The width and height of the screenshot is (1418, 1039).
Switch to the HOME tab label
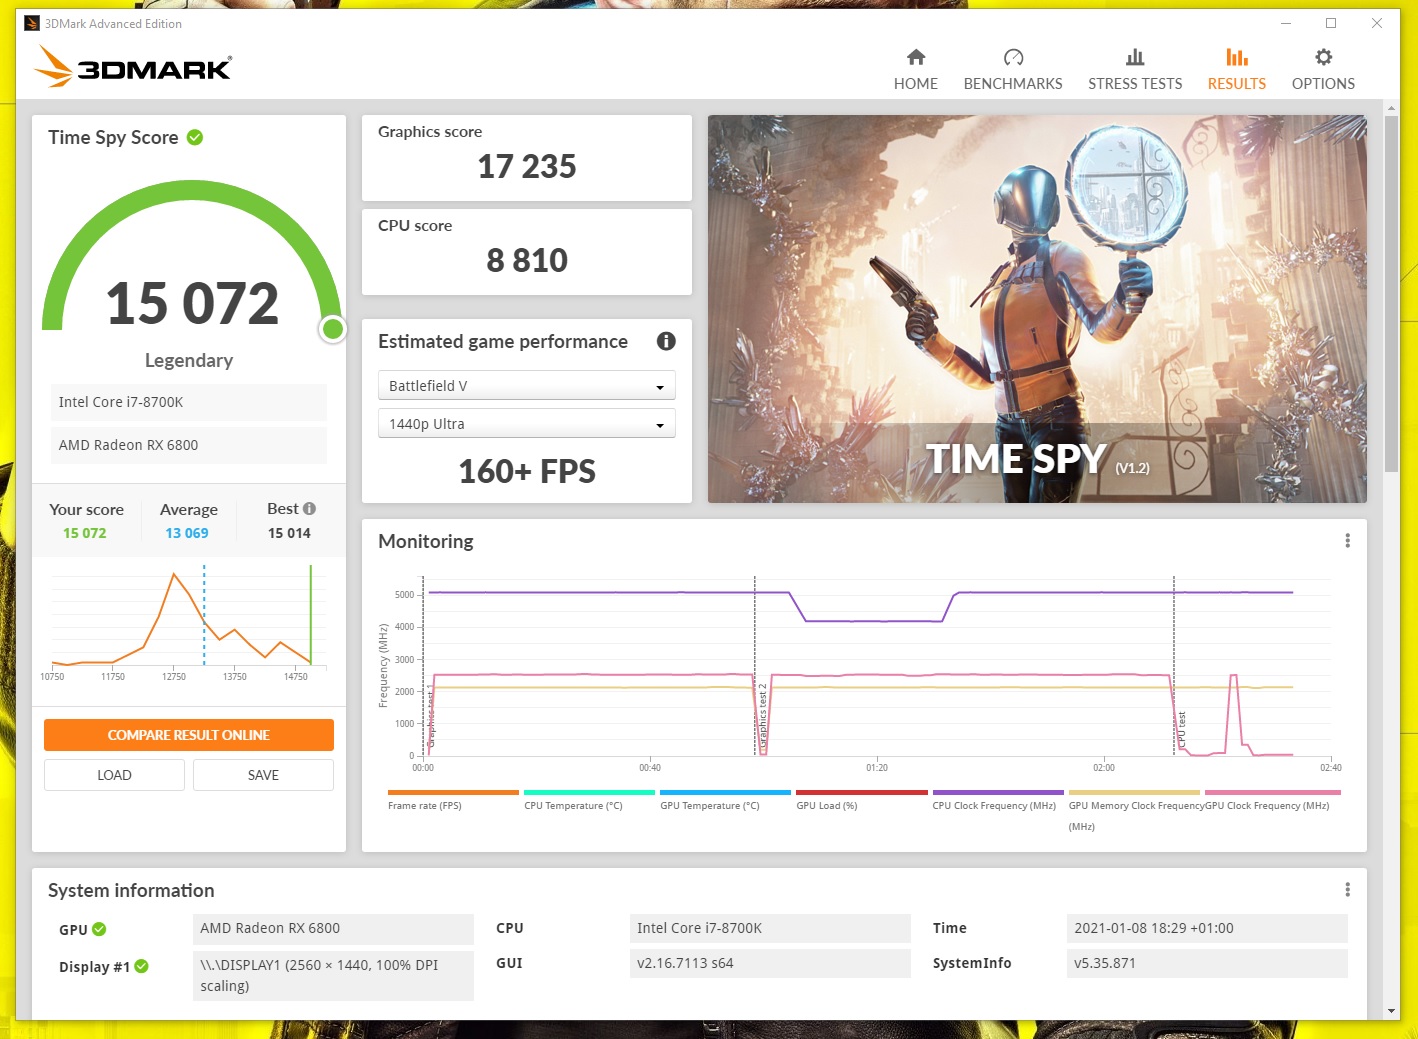point(916,84)
